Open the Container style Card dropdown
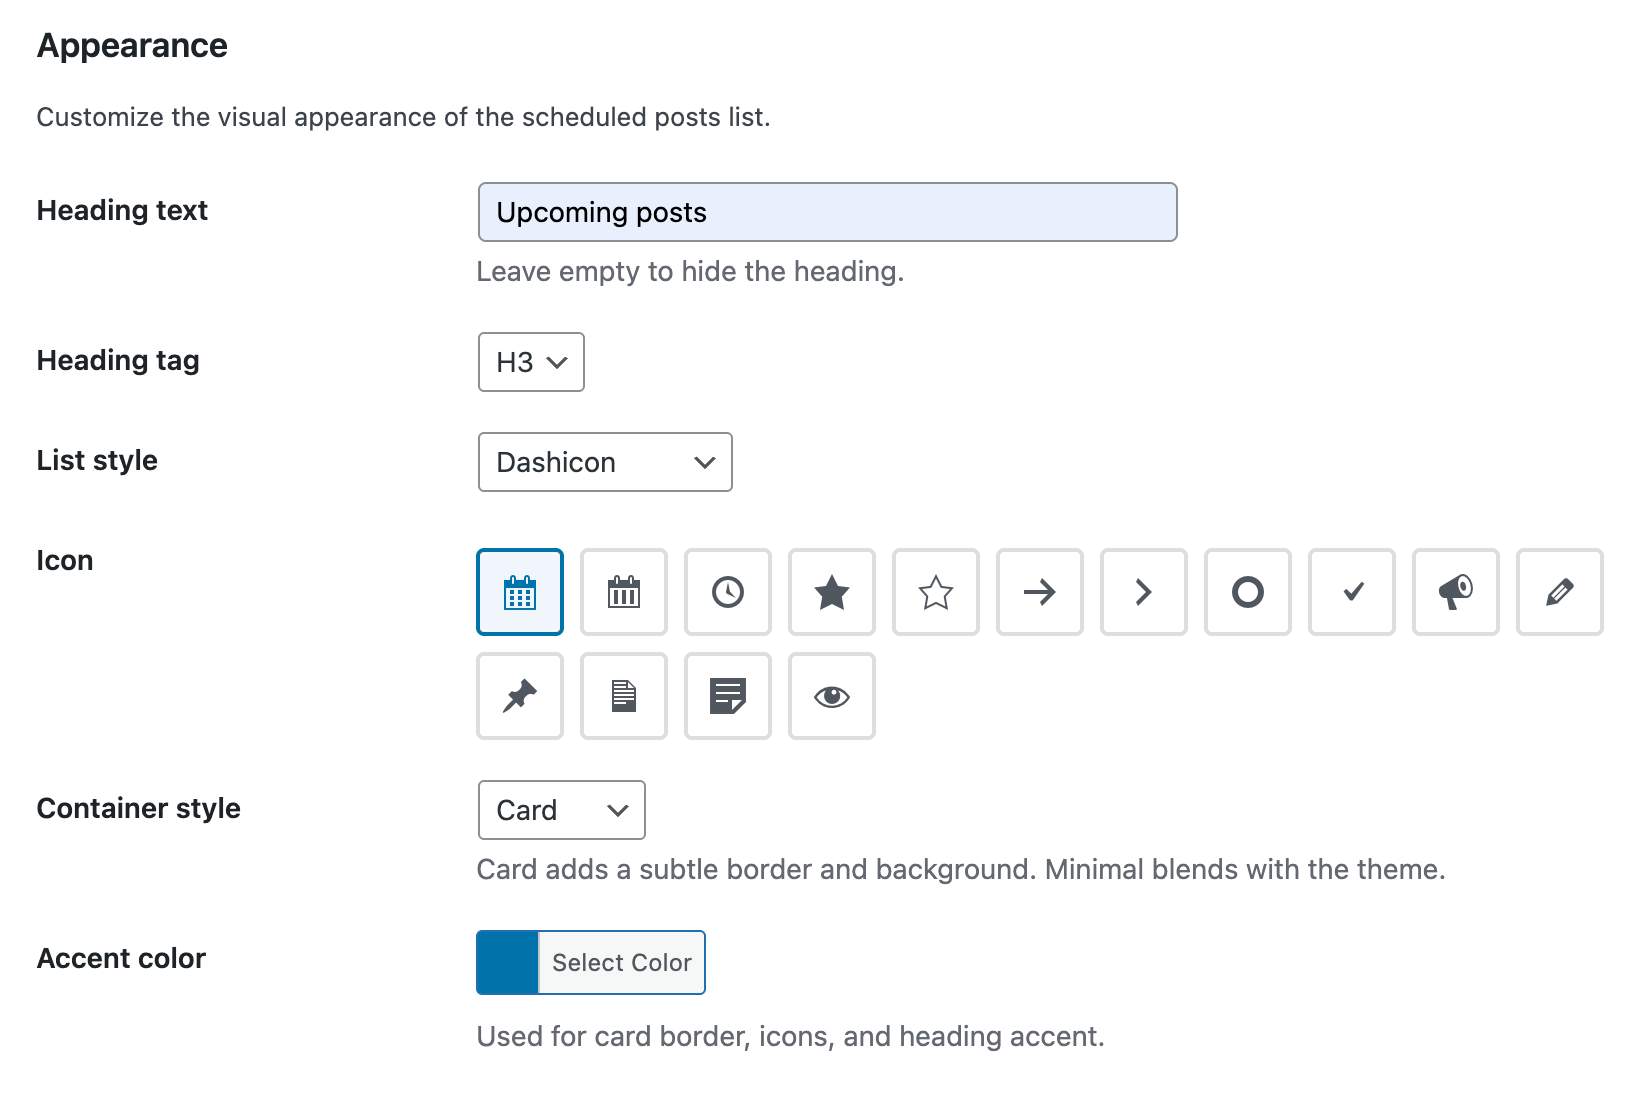This screenshot has height=1098, width=1636. click(x=562, y=810)
